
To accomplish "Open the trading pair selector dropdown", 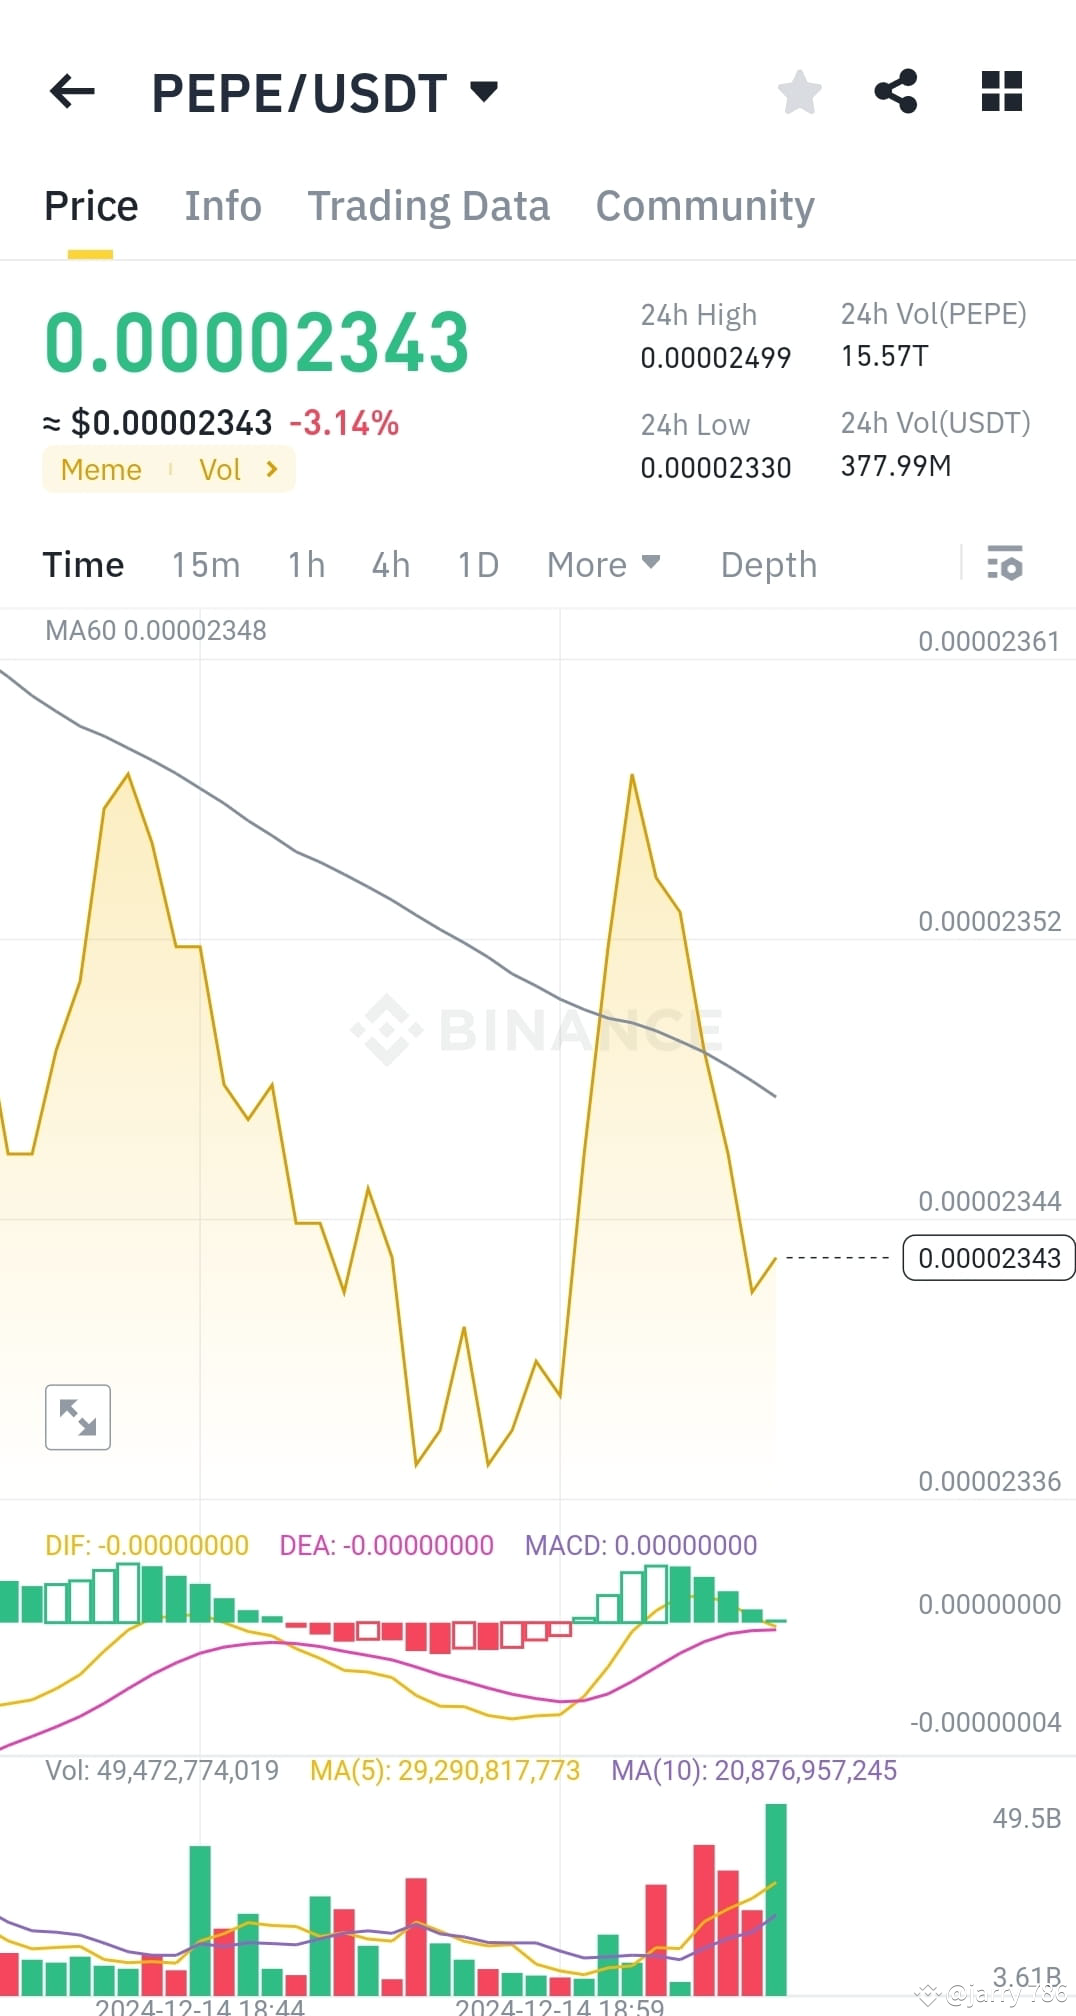I will [x=483, y=90].
